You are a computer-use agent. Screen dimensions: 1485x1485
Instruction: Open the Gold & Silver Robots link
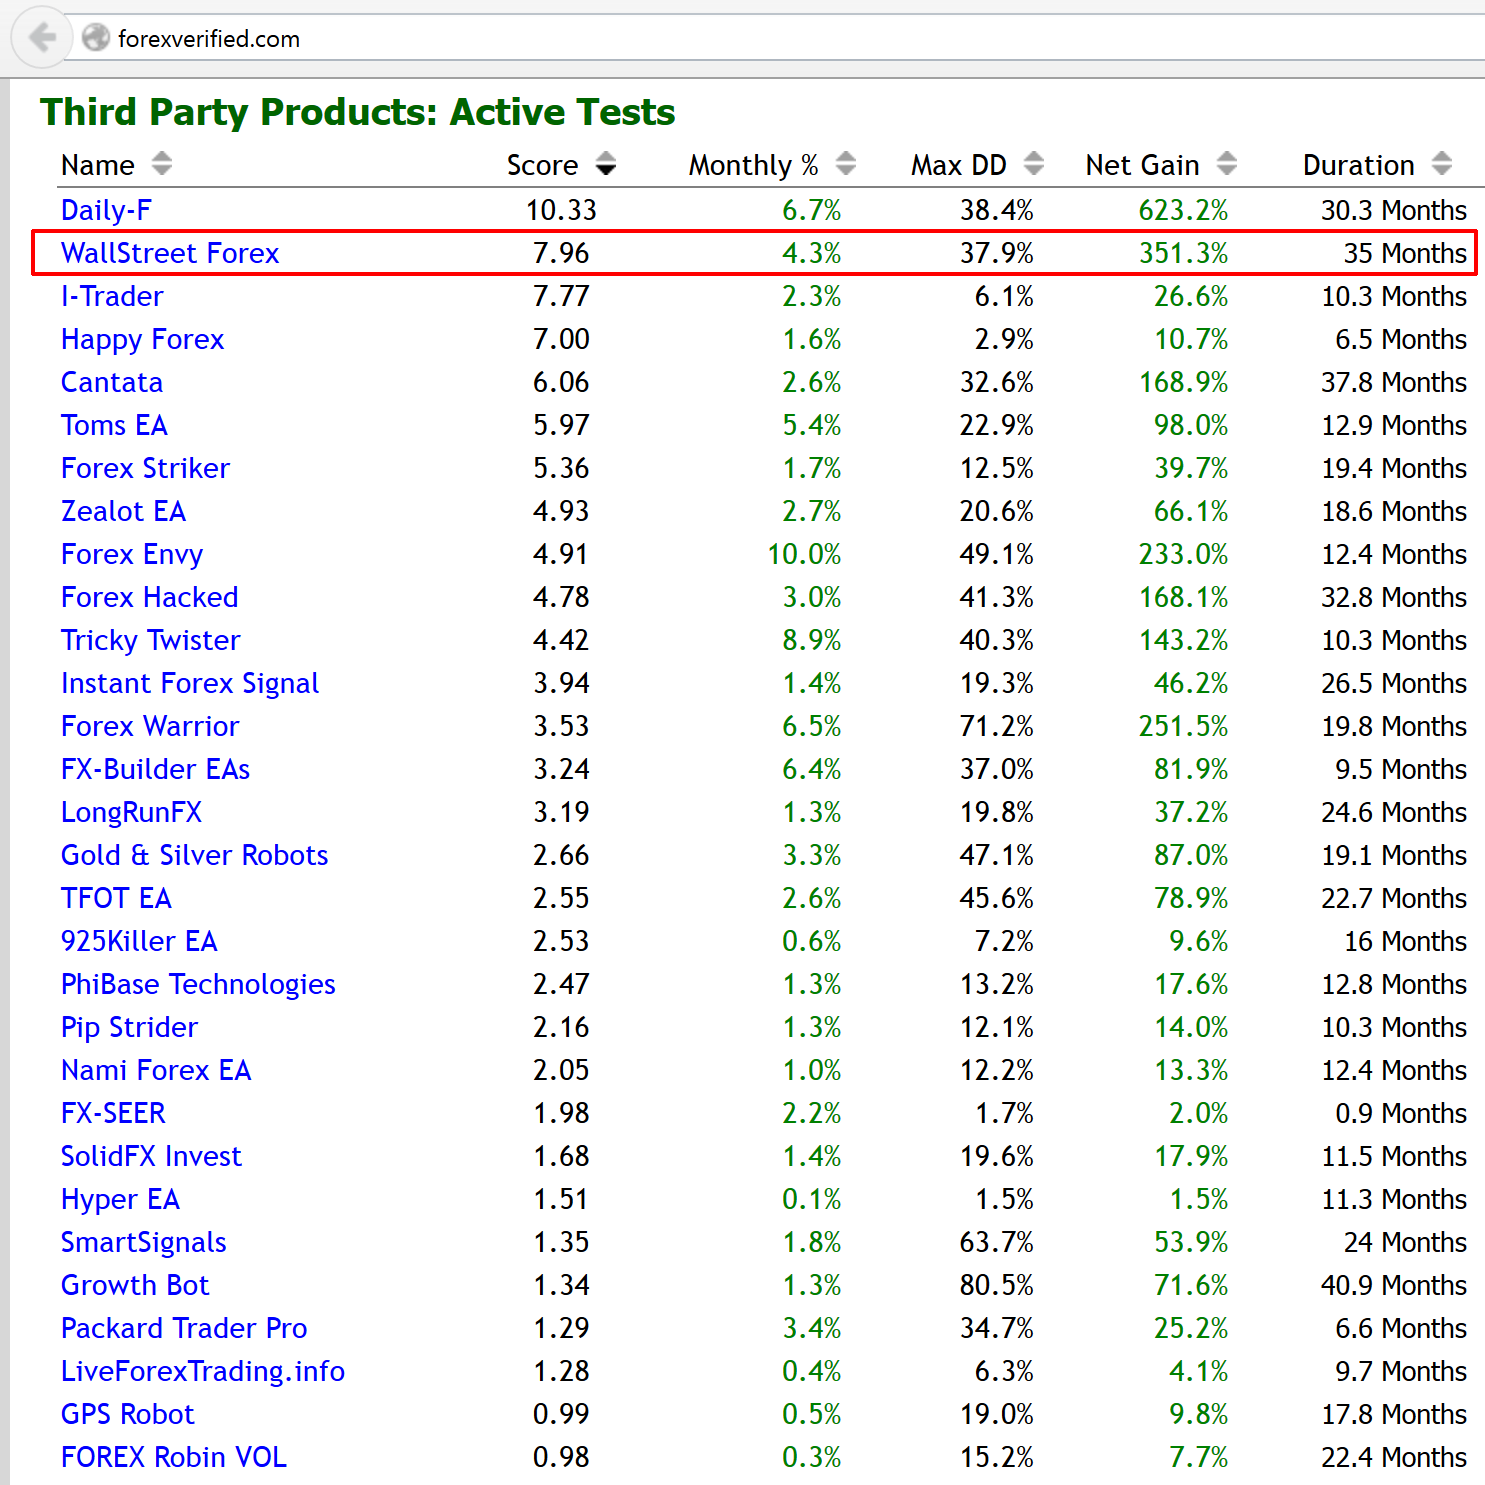point(194,855)
